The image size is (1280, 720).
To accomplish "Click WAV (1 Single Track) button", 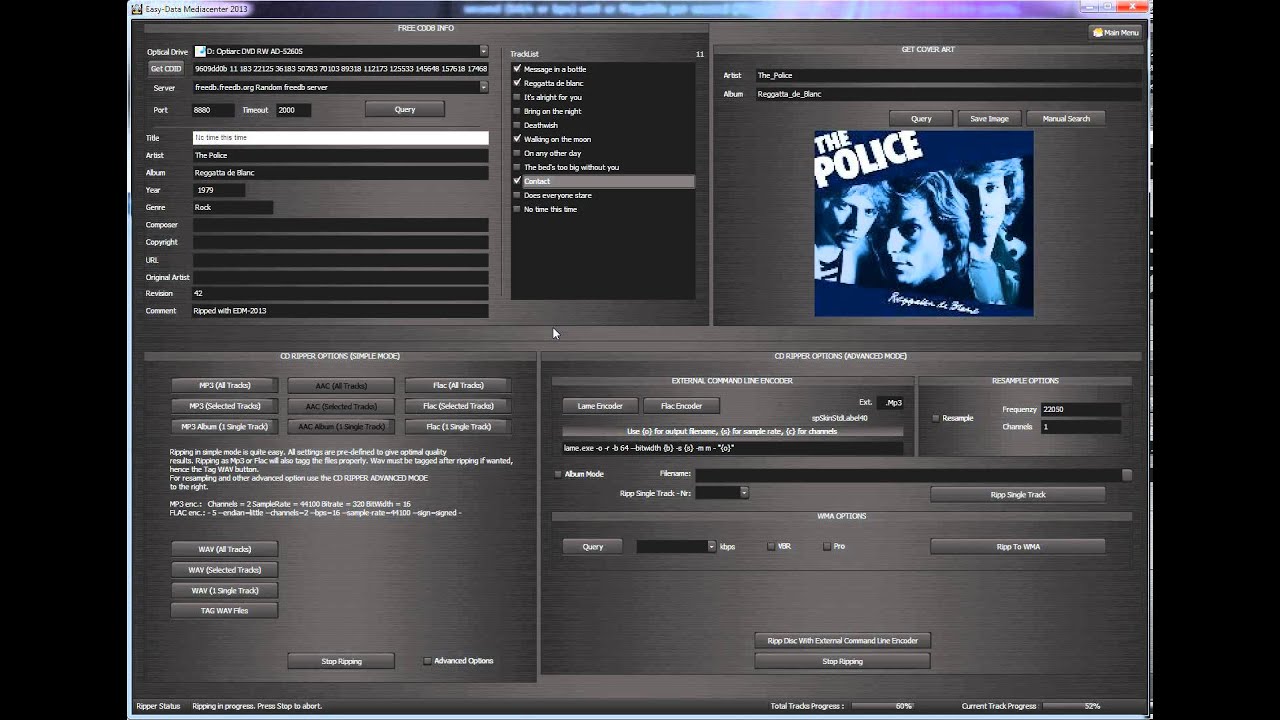I will point(225,590).
